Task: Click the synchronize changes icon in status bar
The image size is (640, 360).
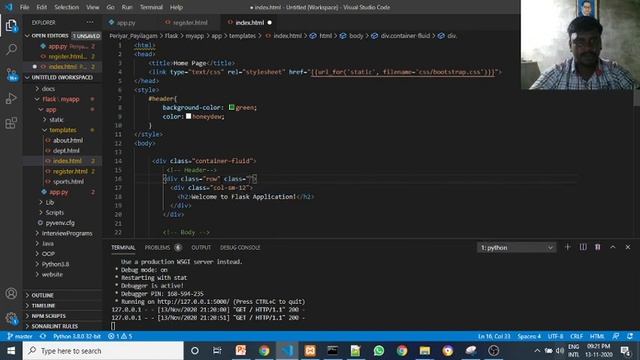Action: pos(43,336)
